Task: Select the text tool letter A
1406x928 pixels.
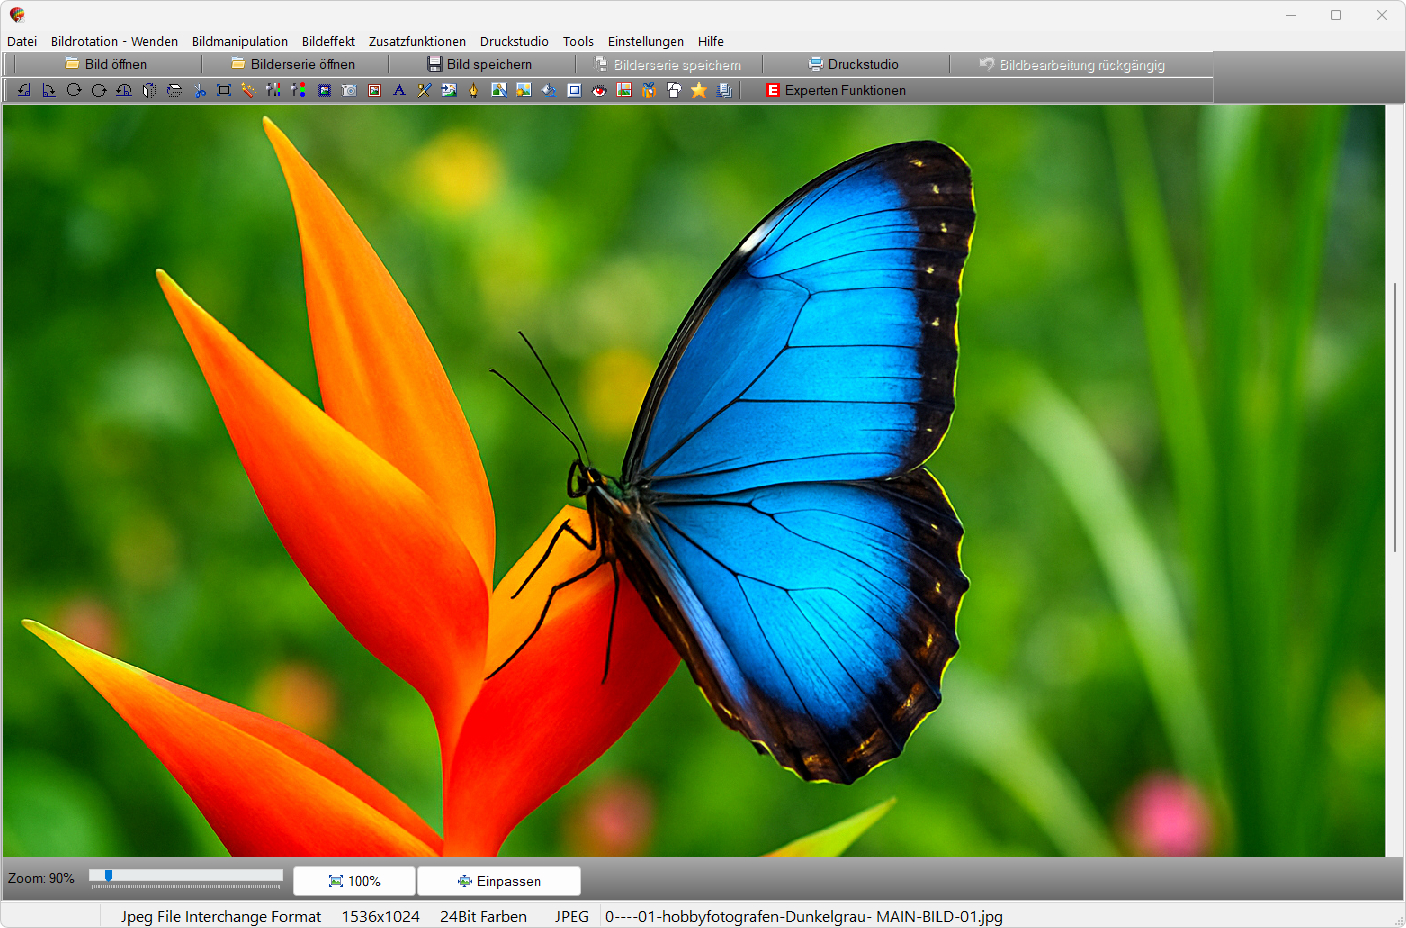Action: (x=399, y=90)
